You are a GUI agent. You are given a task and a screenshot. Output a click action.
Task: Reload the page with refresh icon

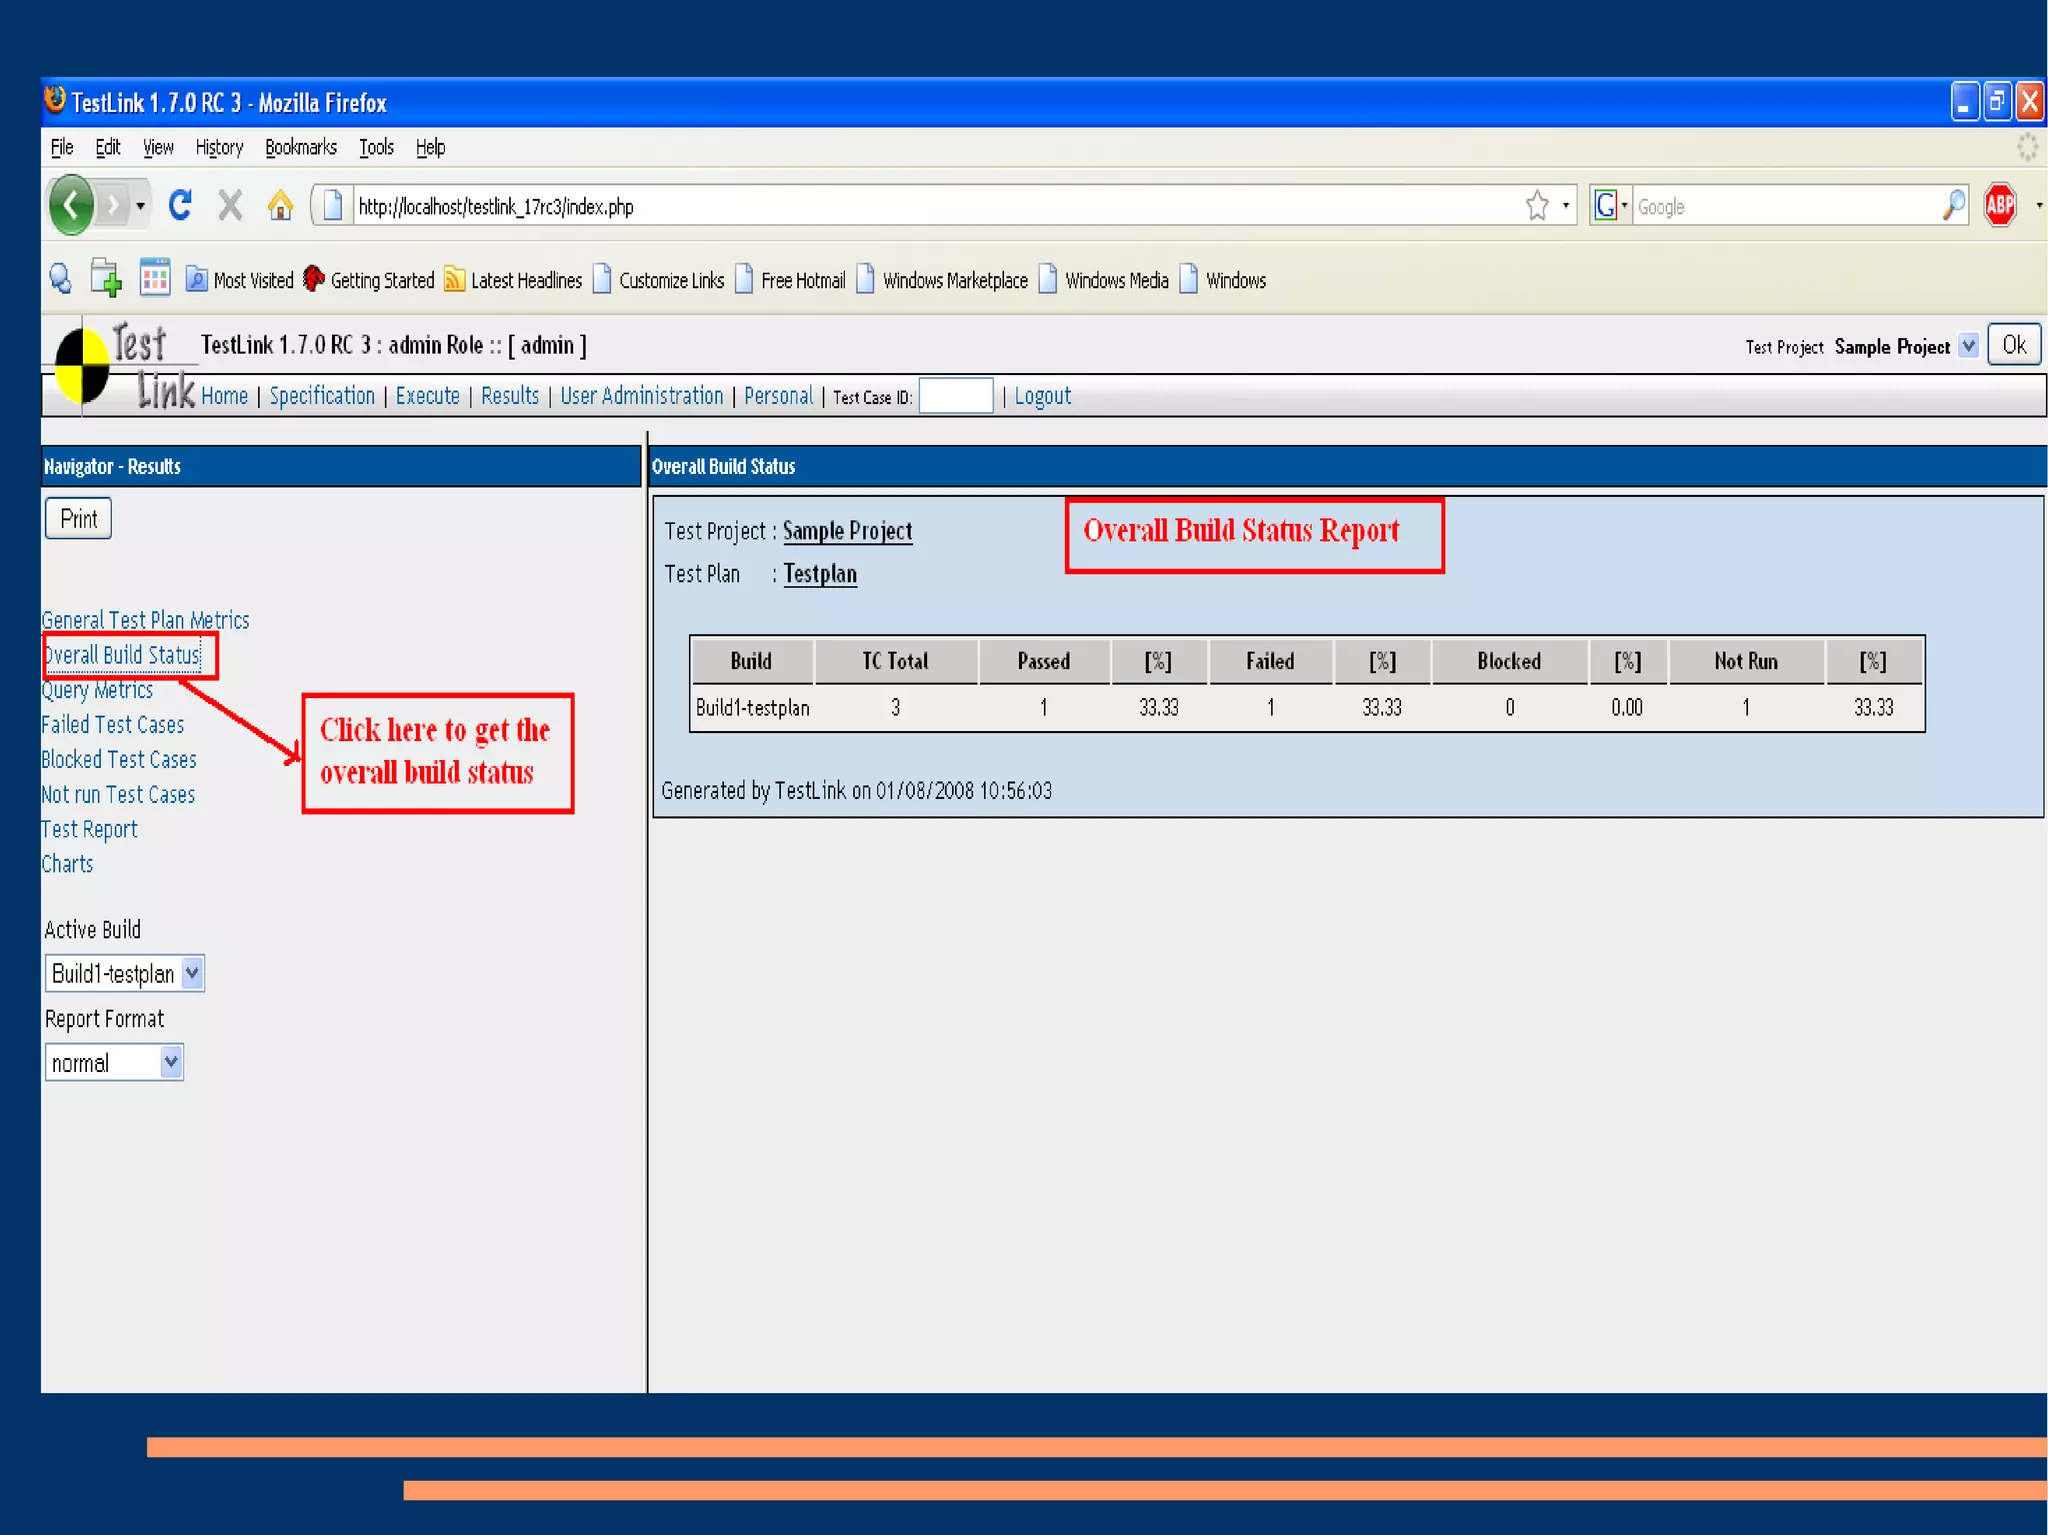coord(180,205)
